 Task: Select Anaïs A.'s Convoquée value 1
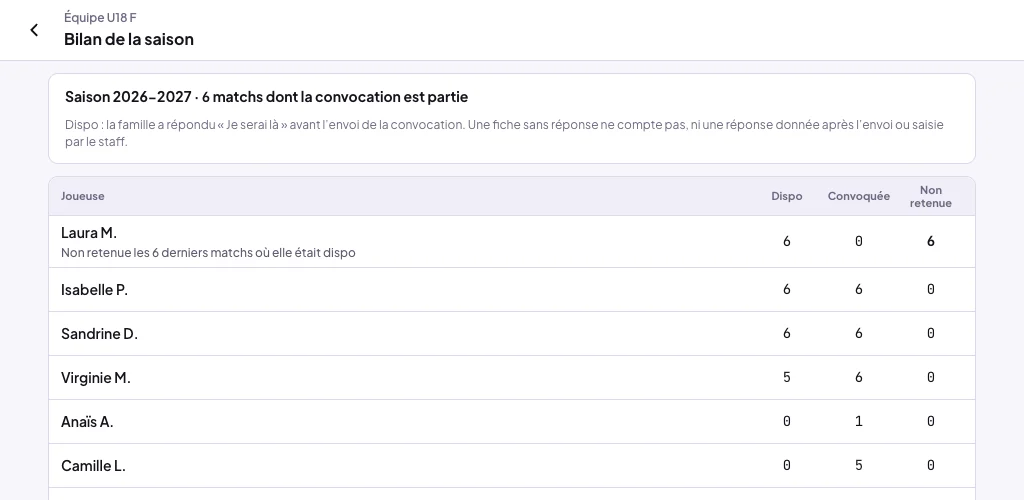(x=858, y=422)
